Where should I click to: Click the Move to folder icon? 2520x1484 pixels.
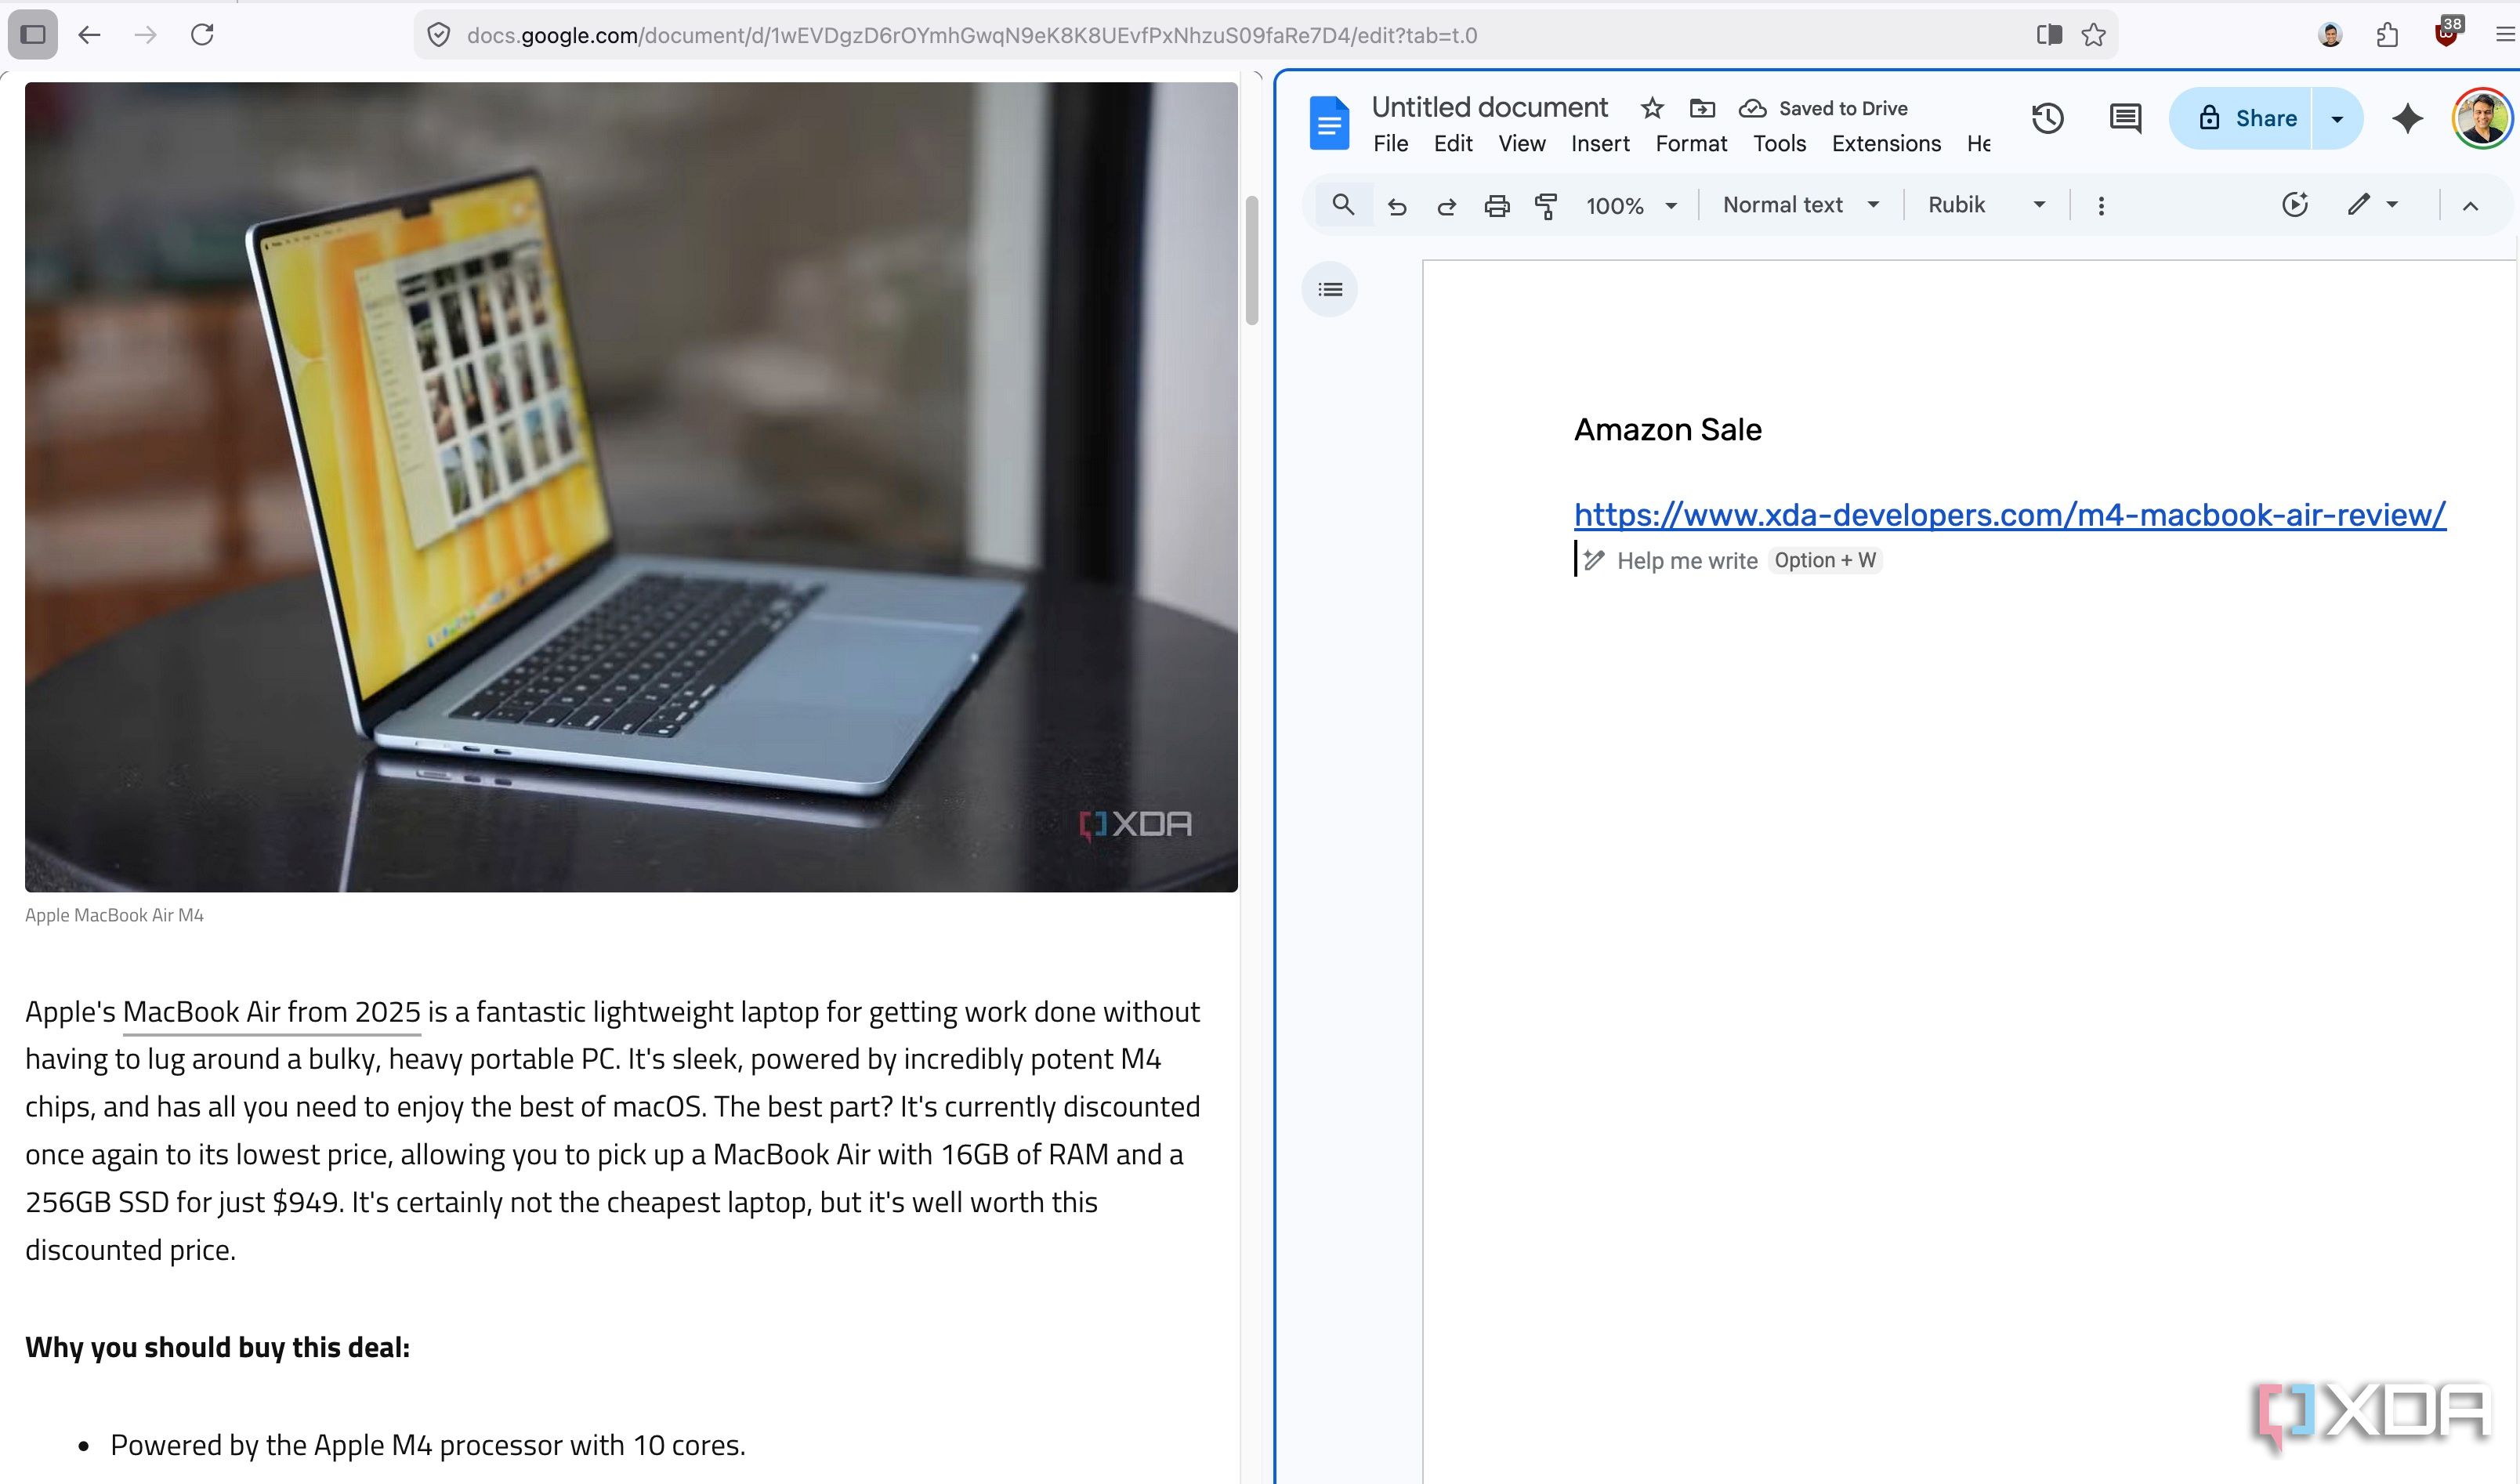tap(1702, 108)
